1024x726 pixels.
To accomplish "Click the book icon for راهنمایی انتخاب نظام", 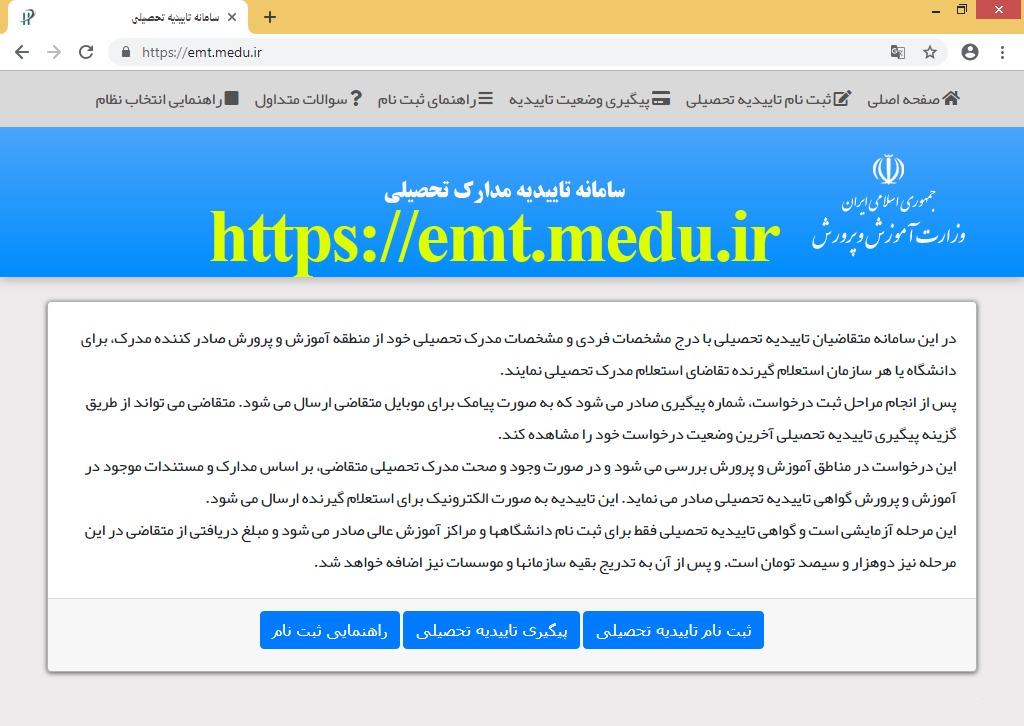I will (231, 98).
